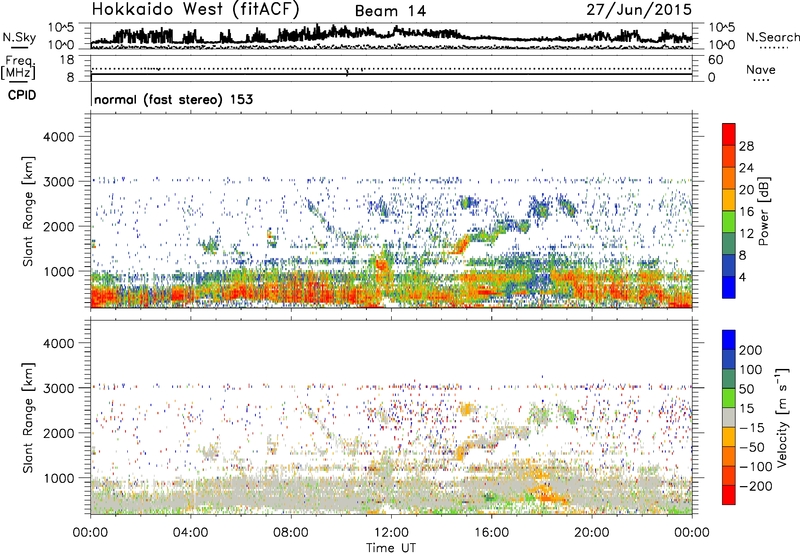This screenshot has height=554, width=800.
Task: Click the gray -15 to 15 Velocity colorbar segment
Action: coord(729,417)
